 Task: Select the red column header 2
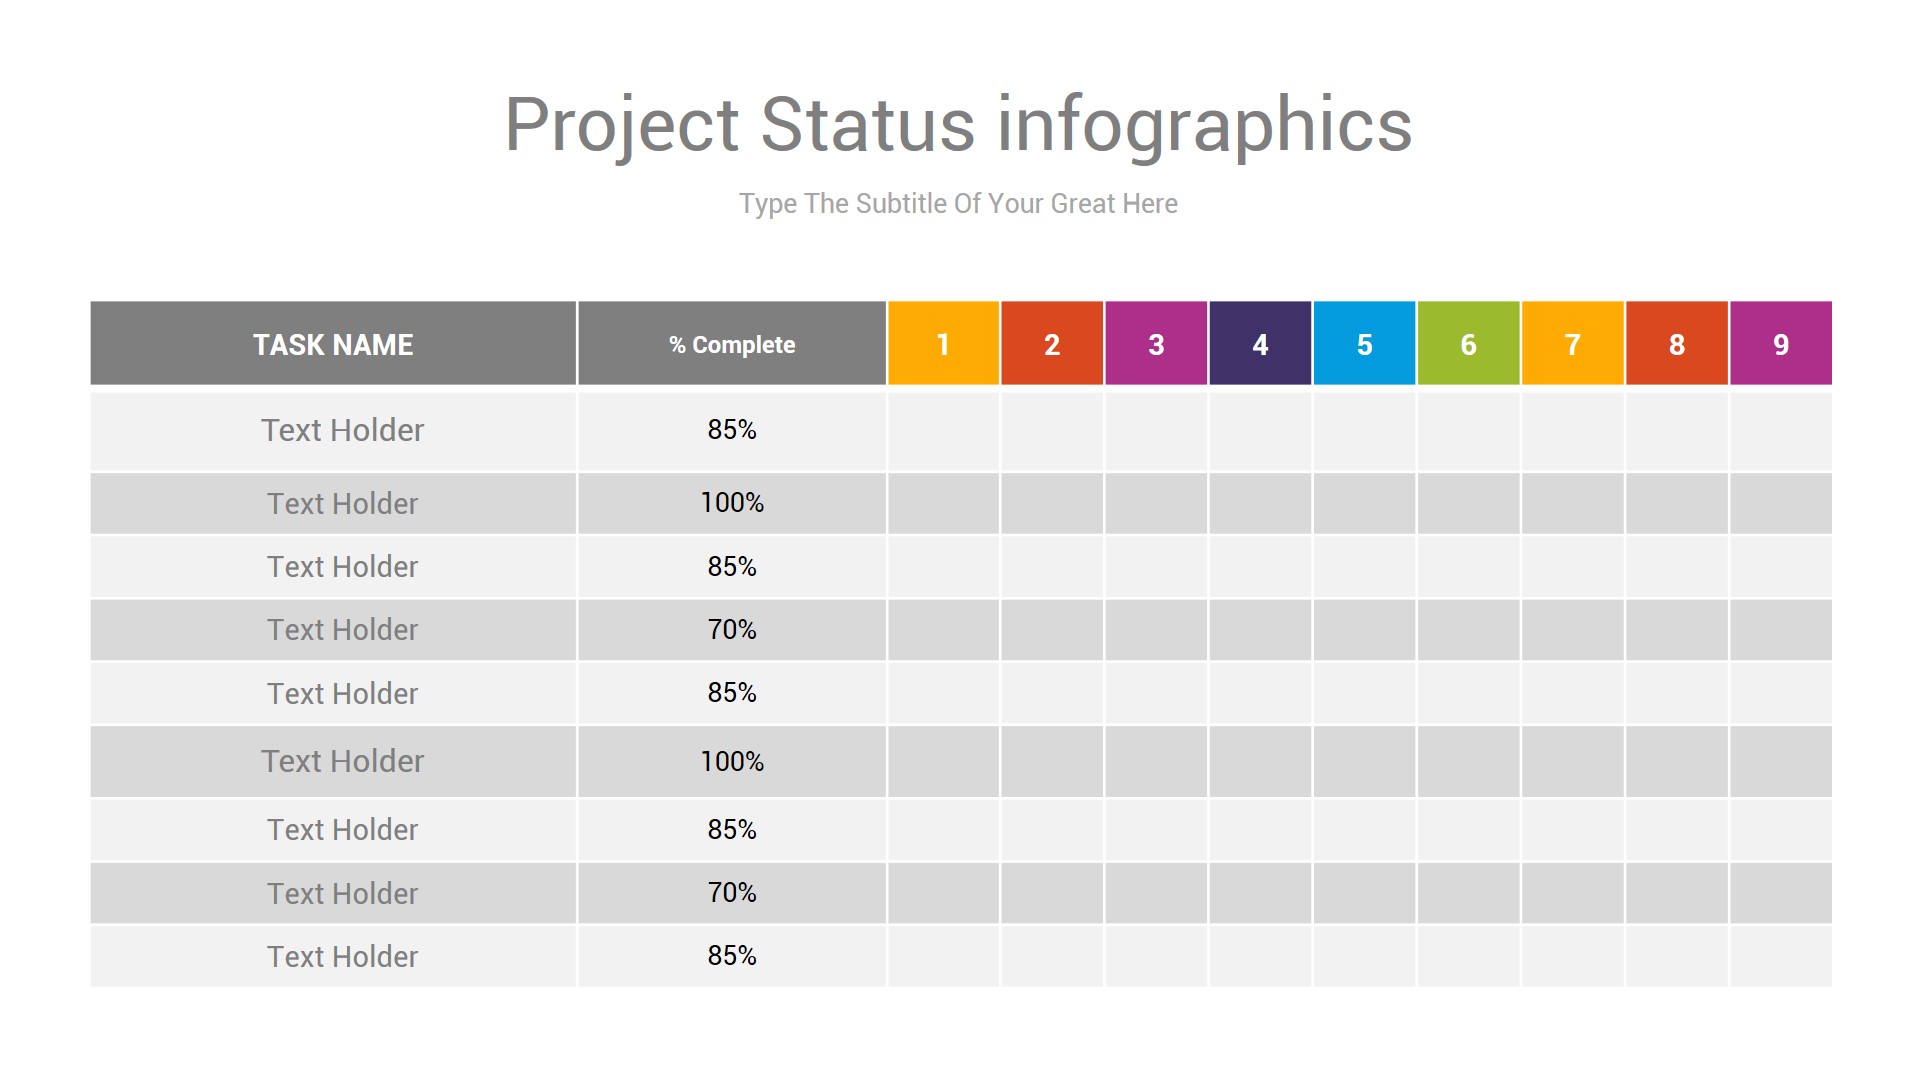[1052, 343]
